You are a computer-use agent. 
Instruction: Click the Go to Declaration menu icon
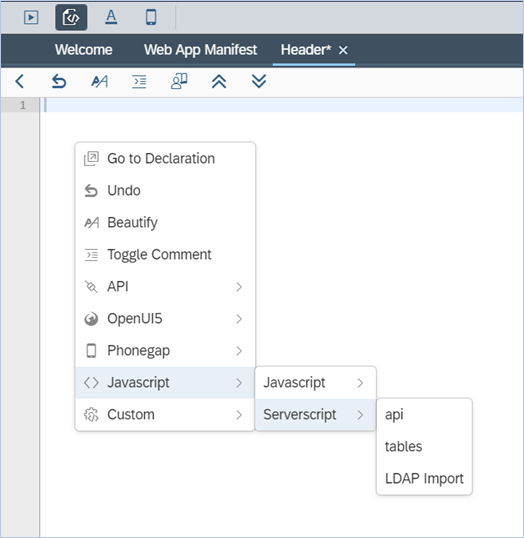(x=91, y=159)
